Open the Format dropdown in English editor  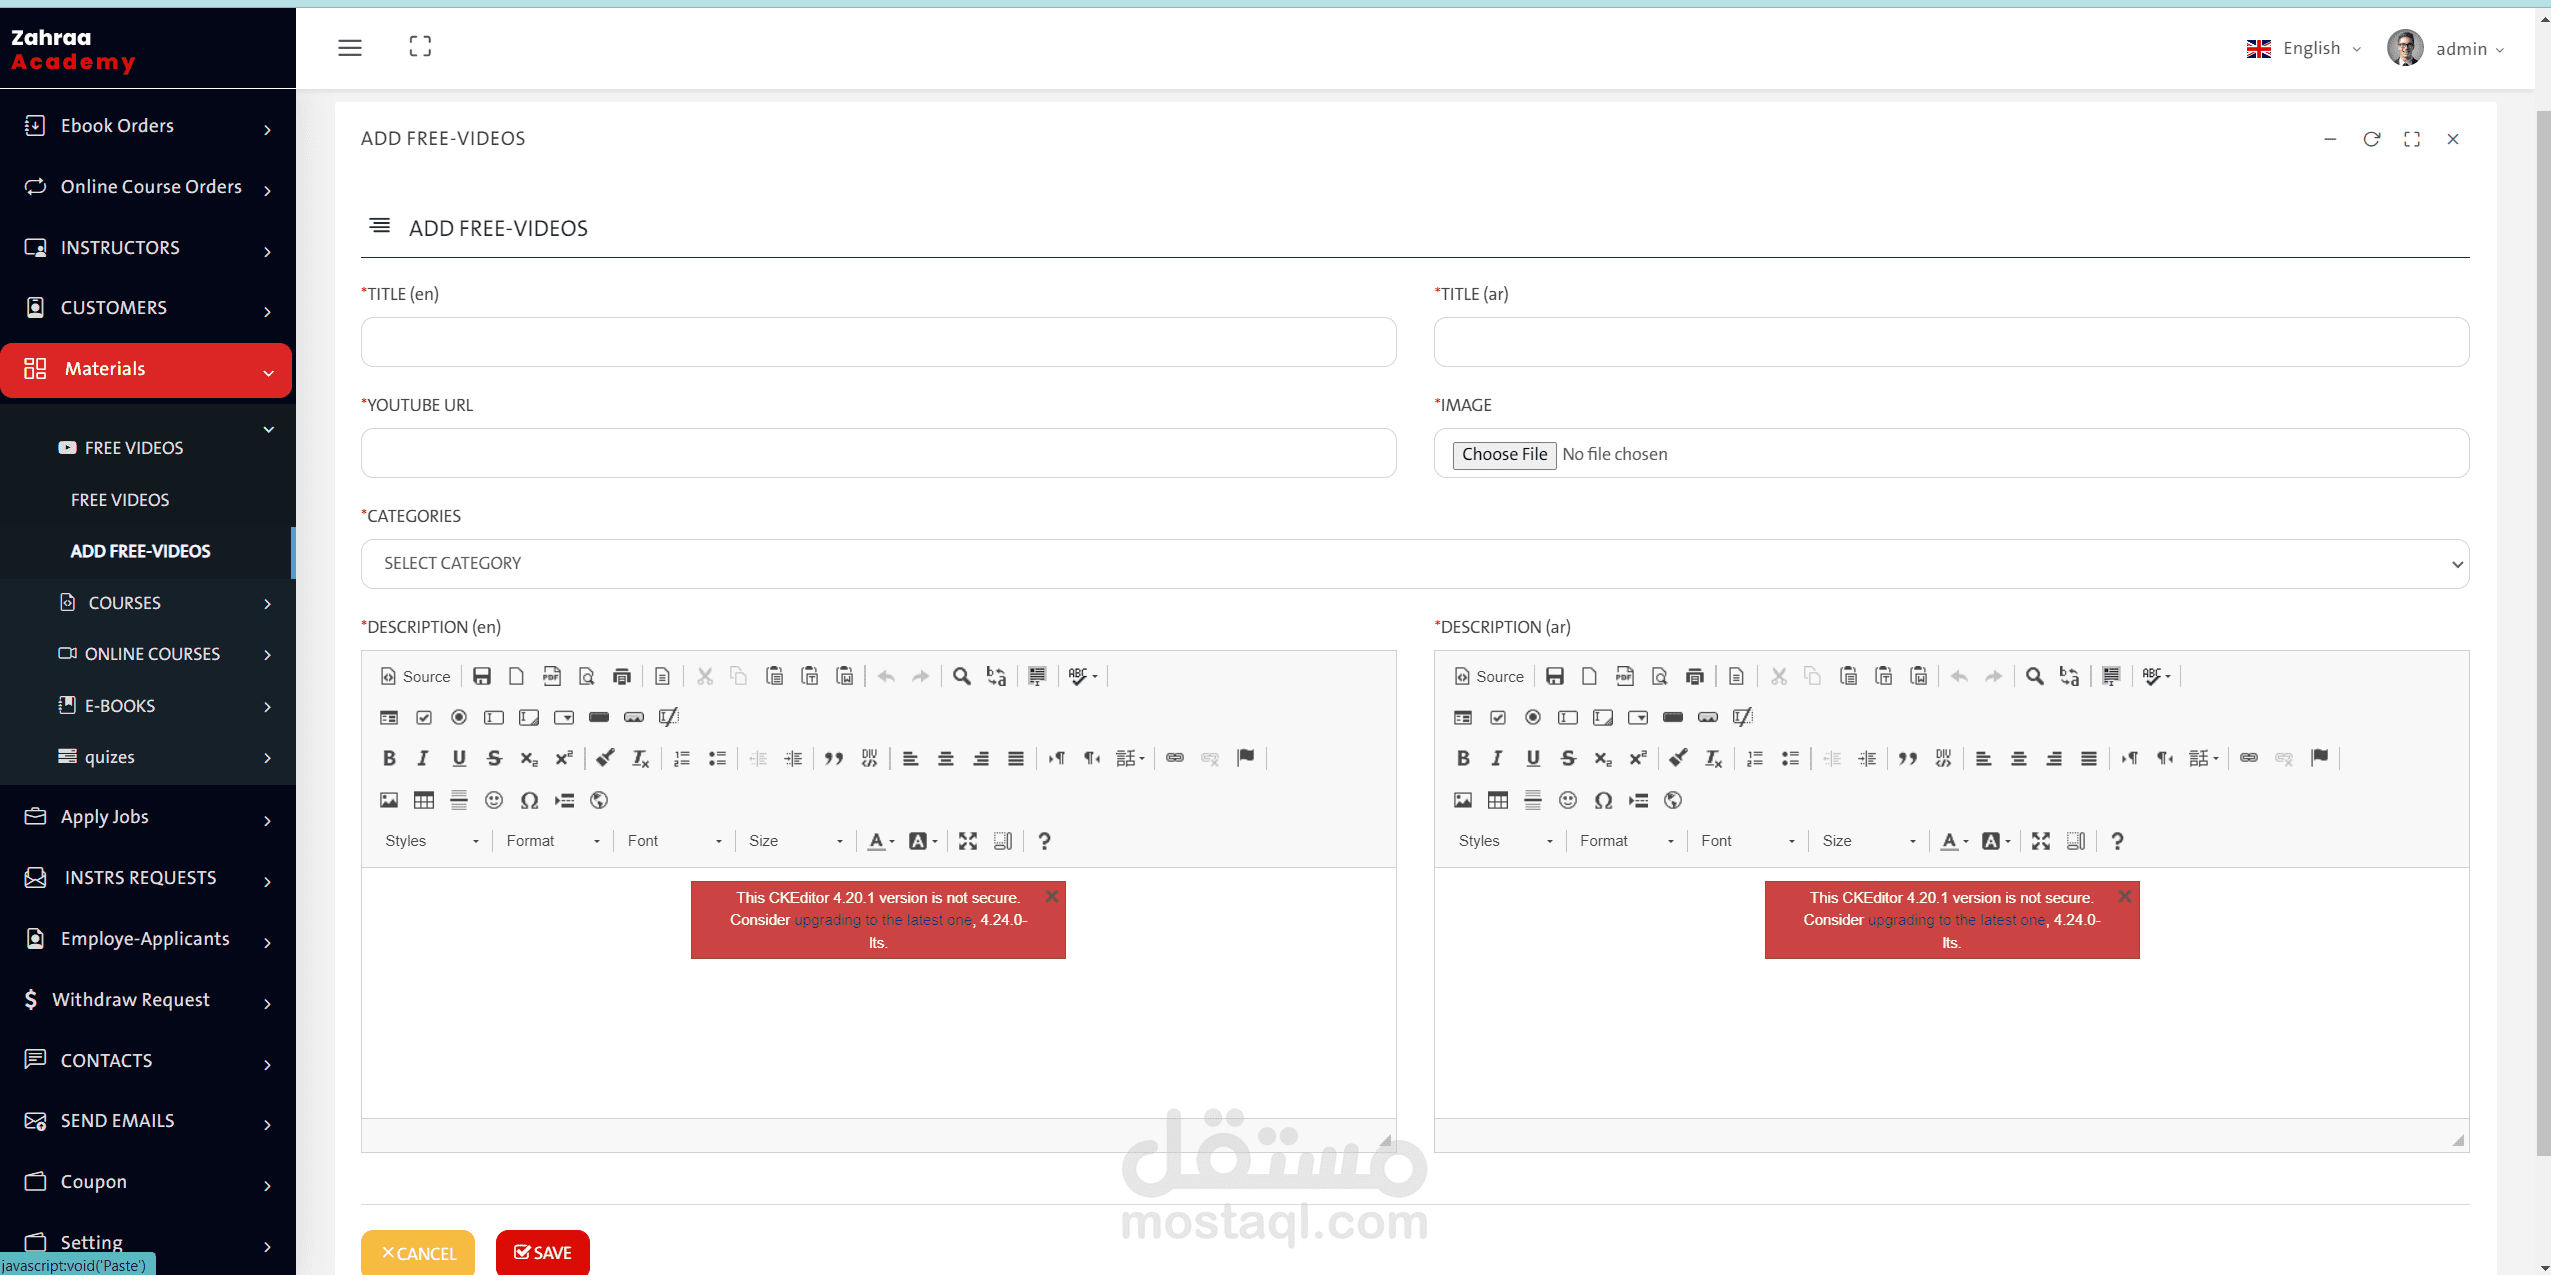pyautogui.click(x=553, y=841)
